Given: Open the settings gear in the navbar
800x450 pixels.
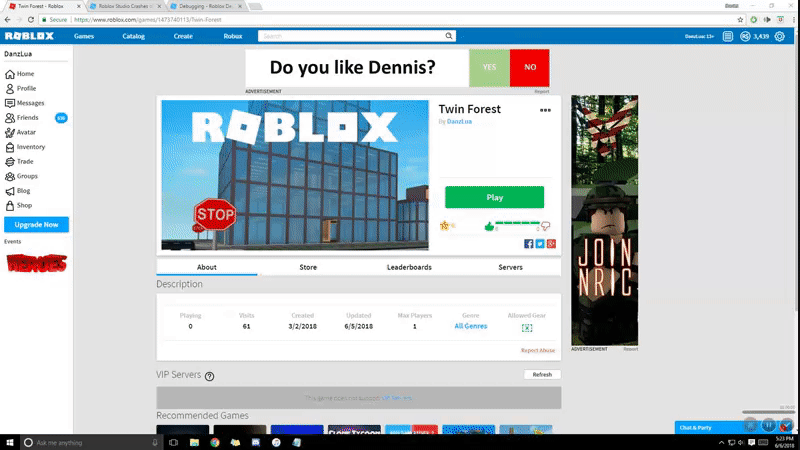Looking at the screenshot, I should click(x=780, y=36).
